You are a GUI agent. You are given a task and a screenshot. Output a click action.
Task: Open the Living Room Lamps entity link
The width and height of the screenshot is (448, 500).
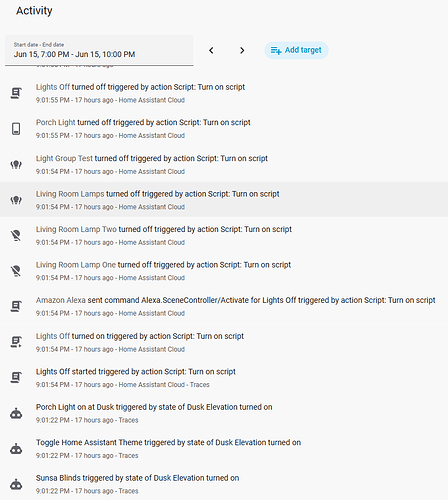tap(70, 194)
